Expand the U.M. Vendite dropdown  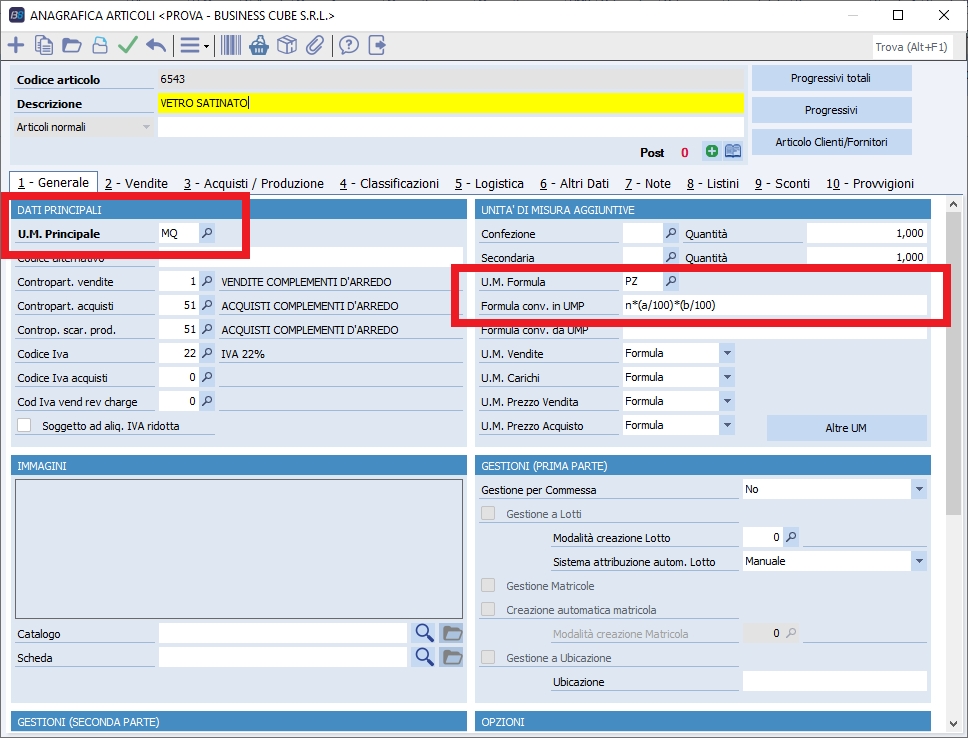[727, 353]
